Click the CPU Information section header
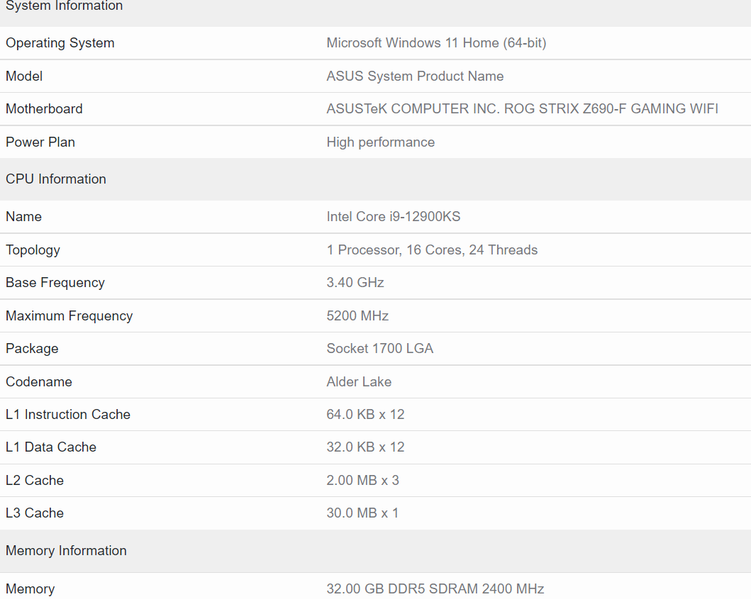751x599 pixels. (56, 179)
